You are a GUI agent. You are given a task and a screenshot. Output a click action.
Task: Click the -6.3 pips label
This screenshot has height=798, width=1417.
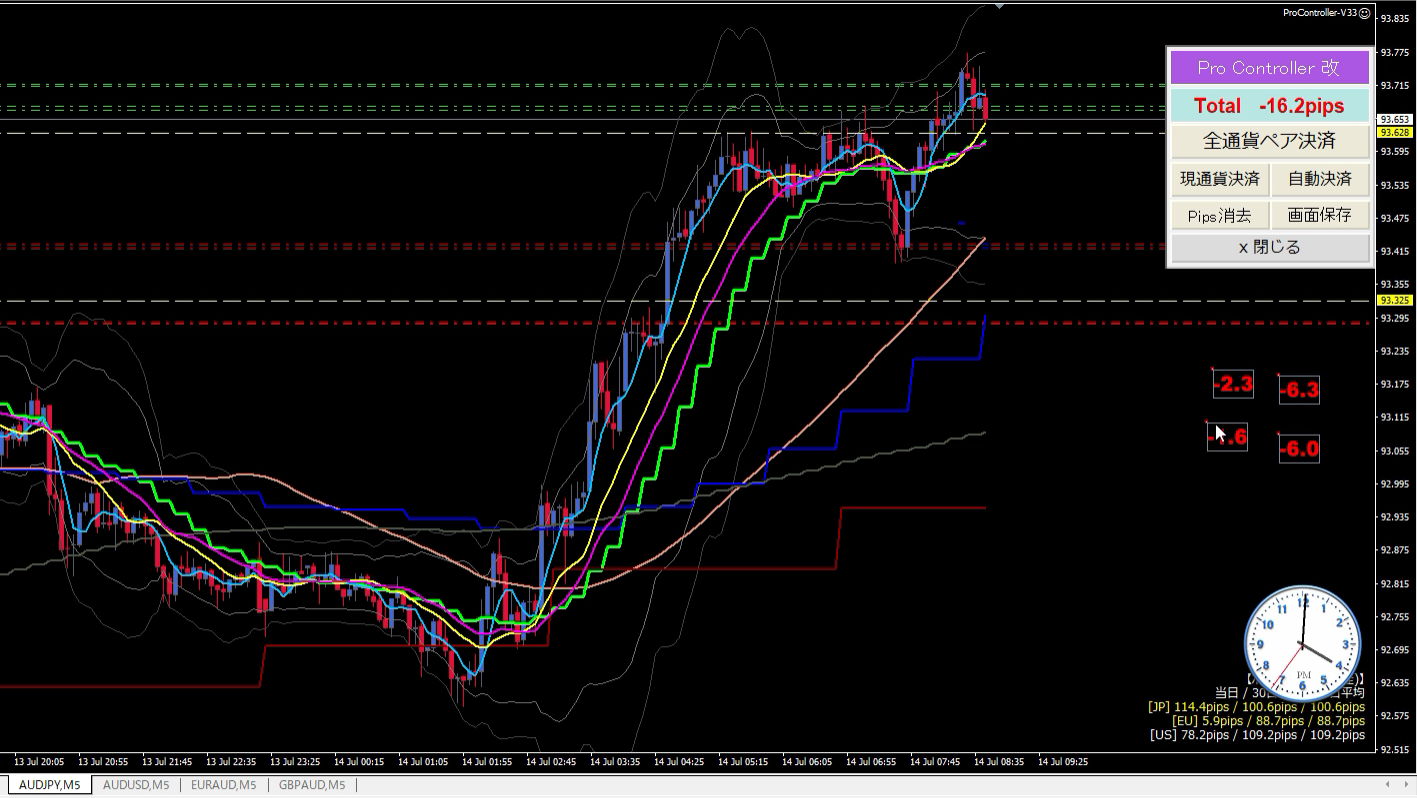coord(1299,390)
